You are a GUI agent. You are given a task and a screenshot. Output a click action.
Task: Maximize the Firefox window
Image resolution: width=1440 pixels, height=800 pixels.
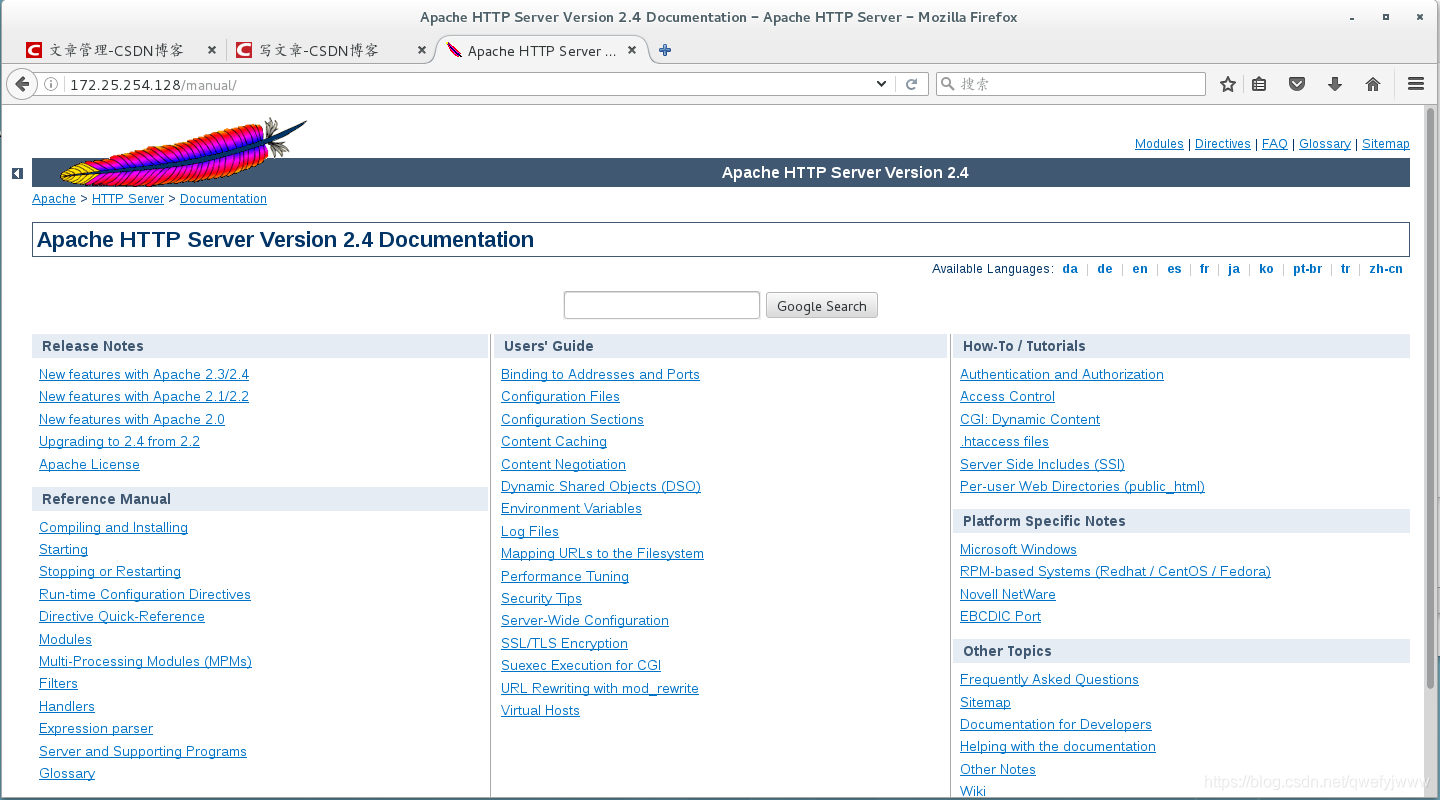point(1385,17)
